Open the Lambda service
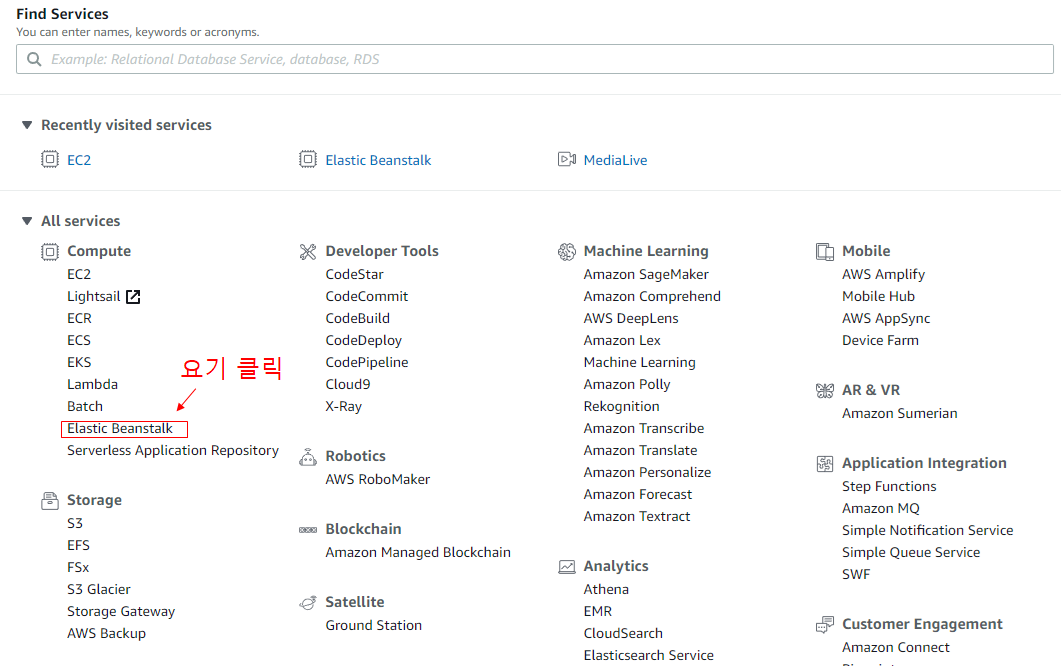Screen dimensions: 1061x666 pos(92,384)
